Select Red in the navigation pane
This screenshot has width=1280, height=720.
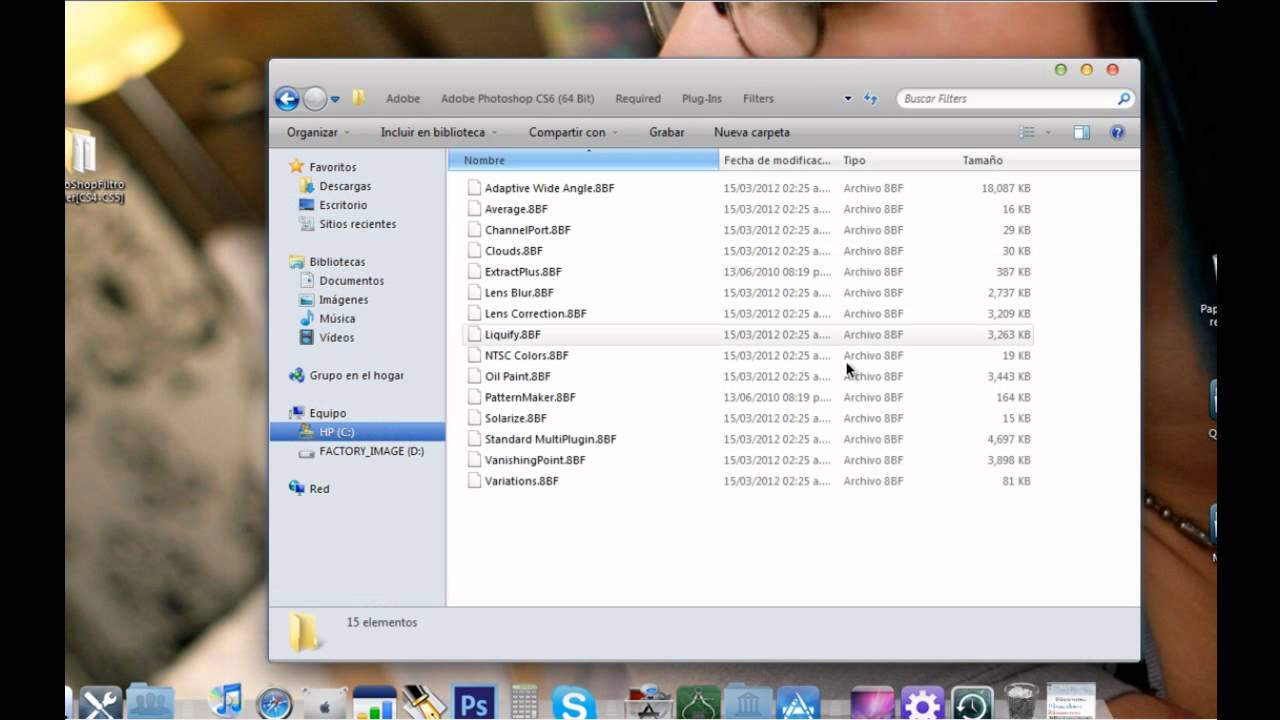(x=319, y=489)
